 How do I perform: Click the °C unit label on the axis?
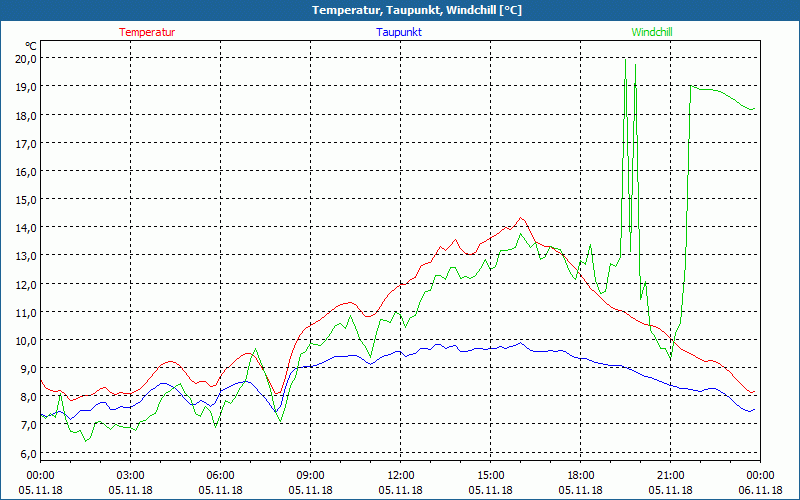tap(32, 46)
